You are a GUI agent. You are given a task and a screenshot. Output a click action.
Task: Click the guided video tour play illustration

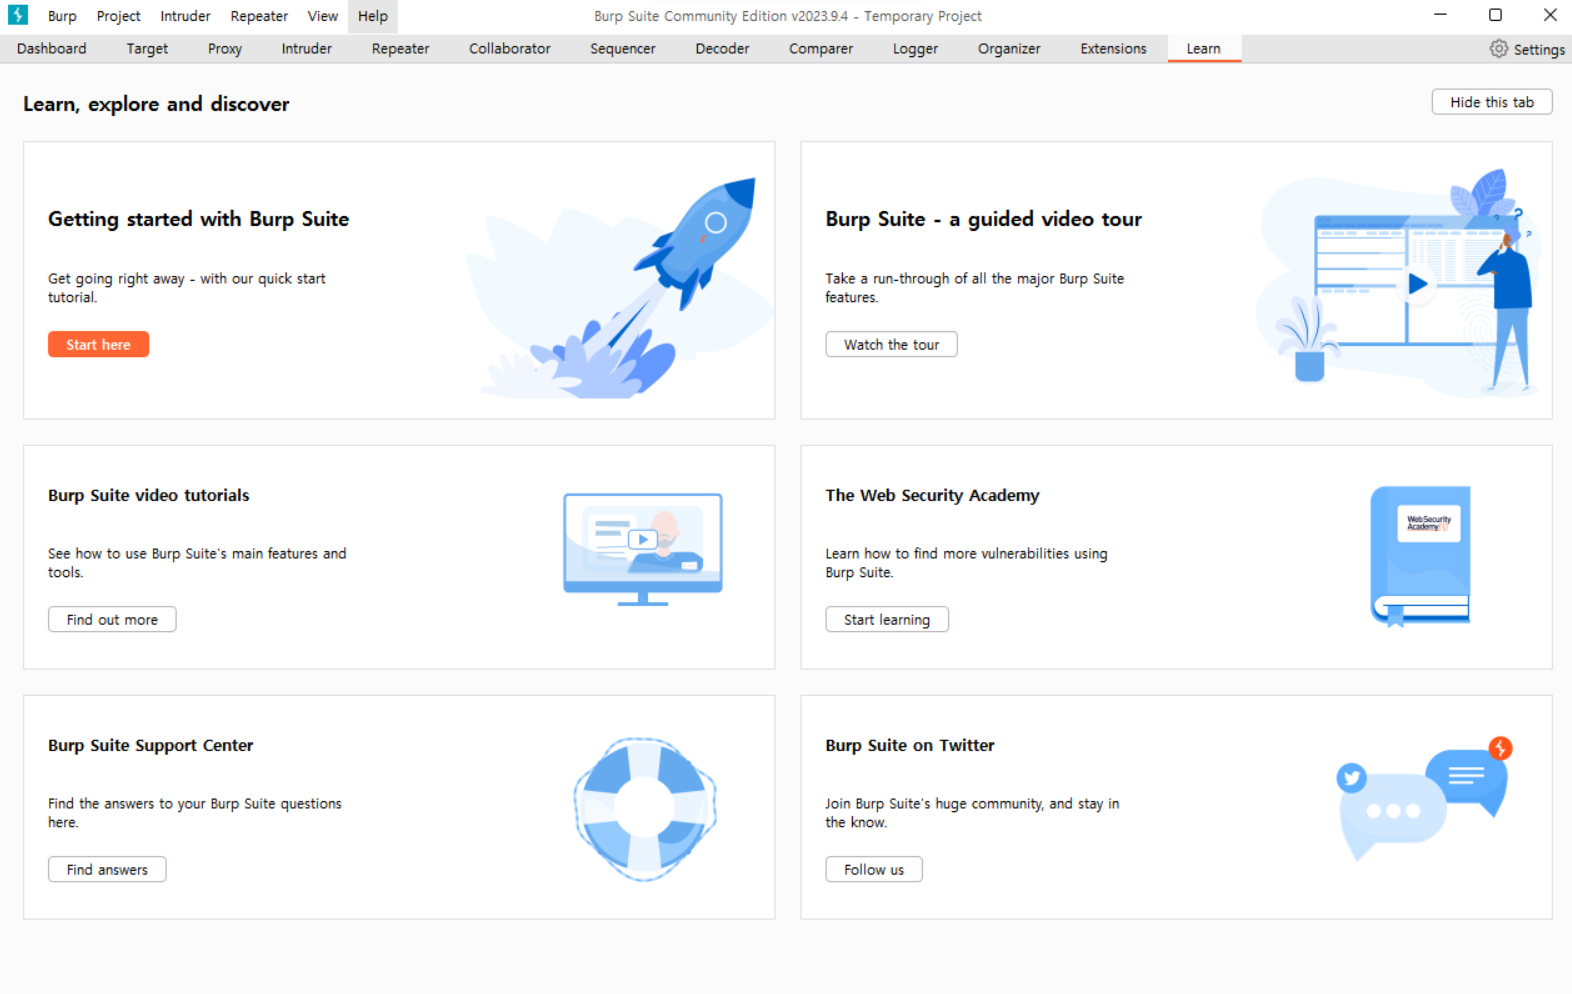1399,282
